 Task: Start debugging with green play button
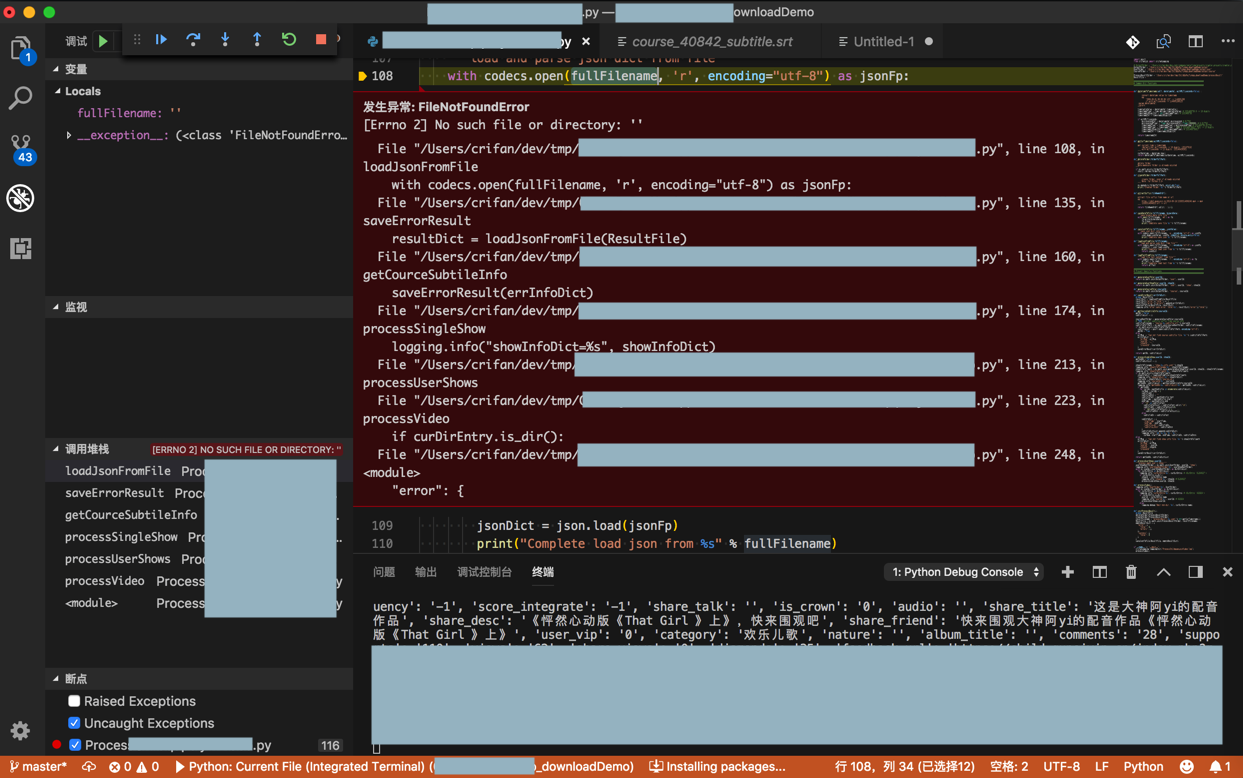103,41
